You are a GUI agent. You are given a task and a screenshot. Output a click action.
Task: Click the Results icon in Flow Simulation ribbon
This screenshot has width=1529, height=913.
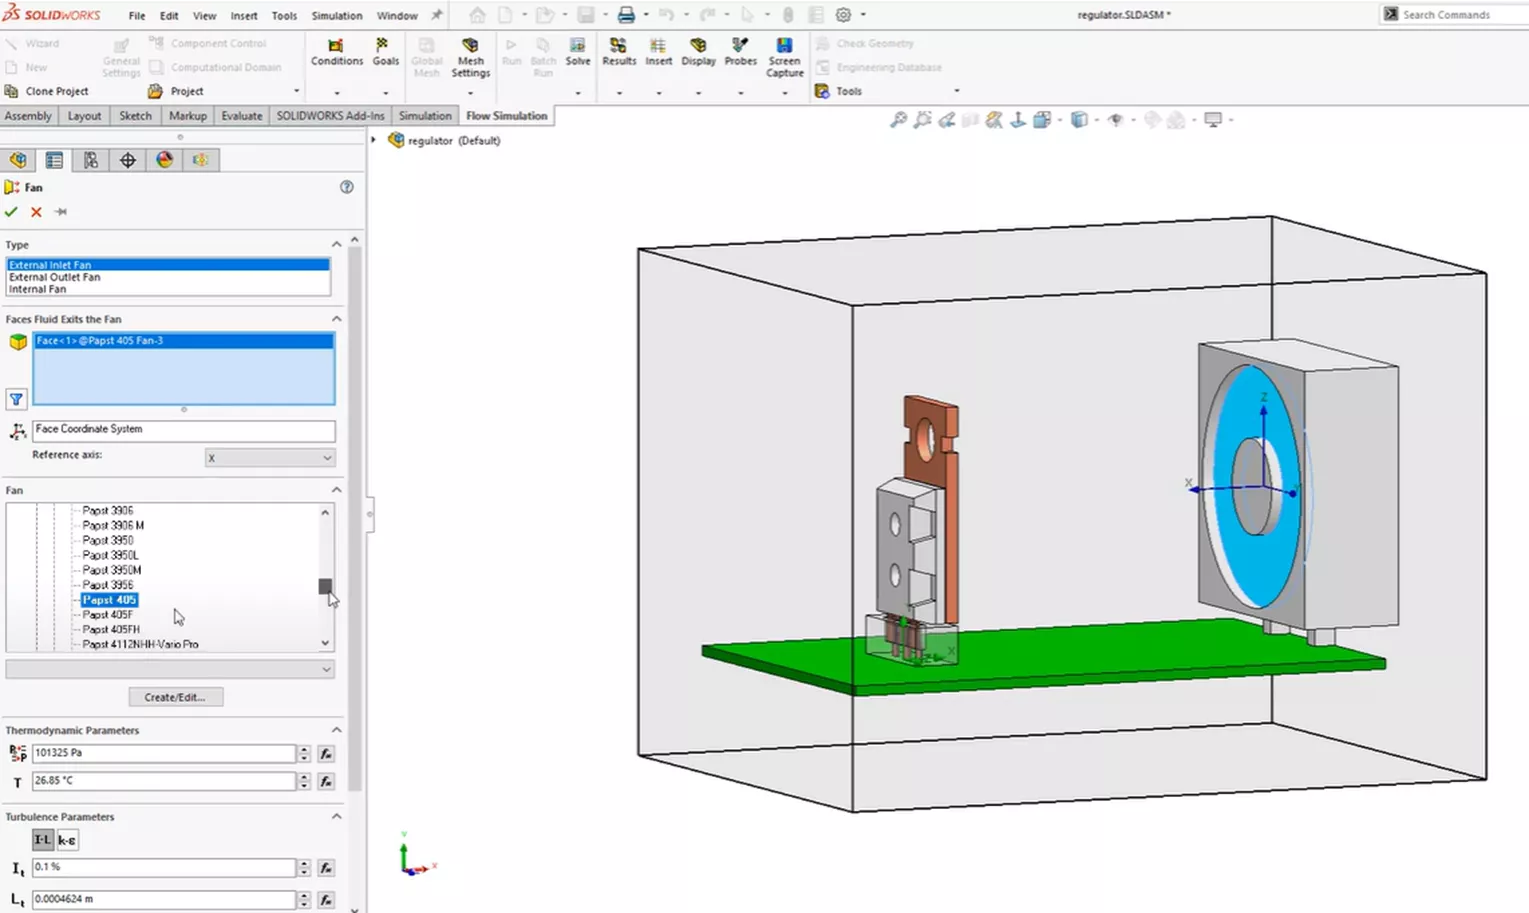click(619, 55)
